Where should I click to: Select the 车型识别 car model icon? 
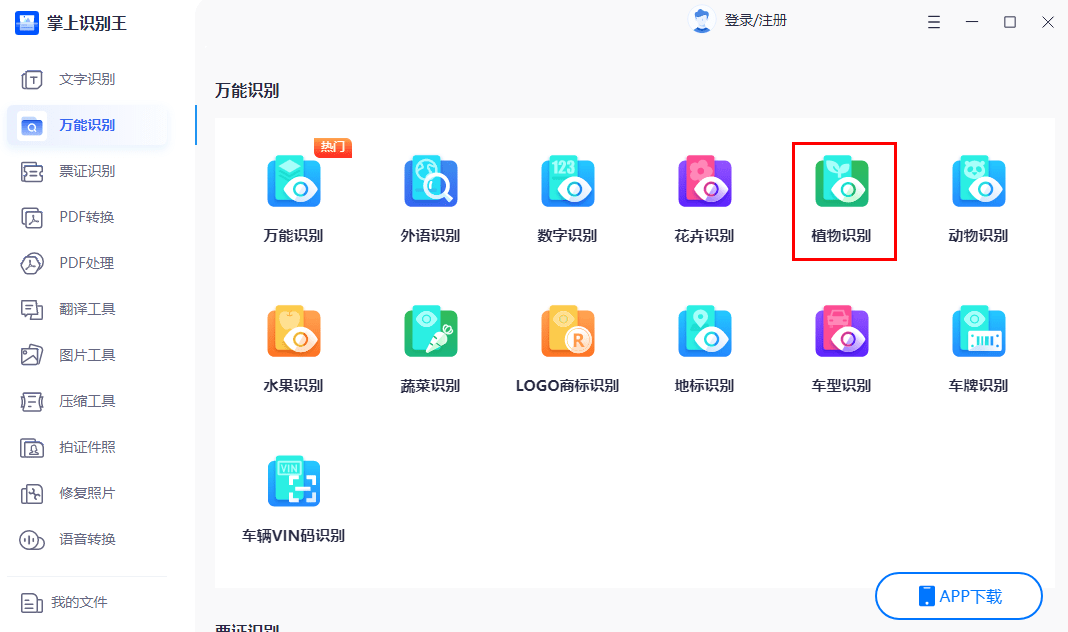tap(841, 333)
